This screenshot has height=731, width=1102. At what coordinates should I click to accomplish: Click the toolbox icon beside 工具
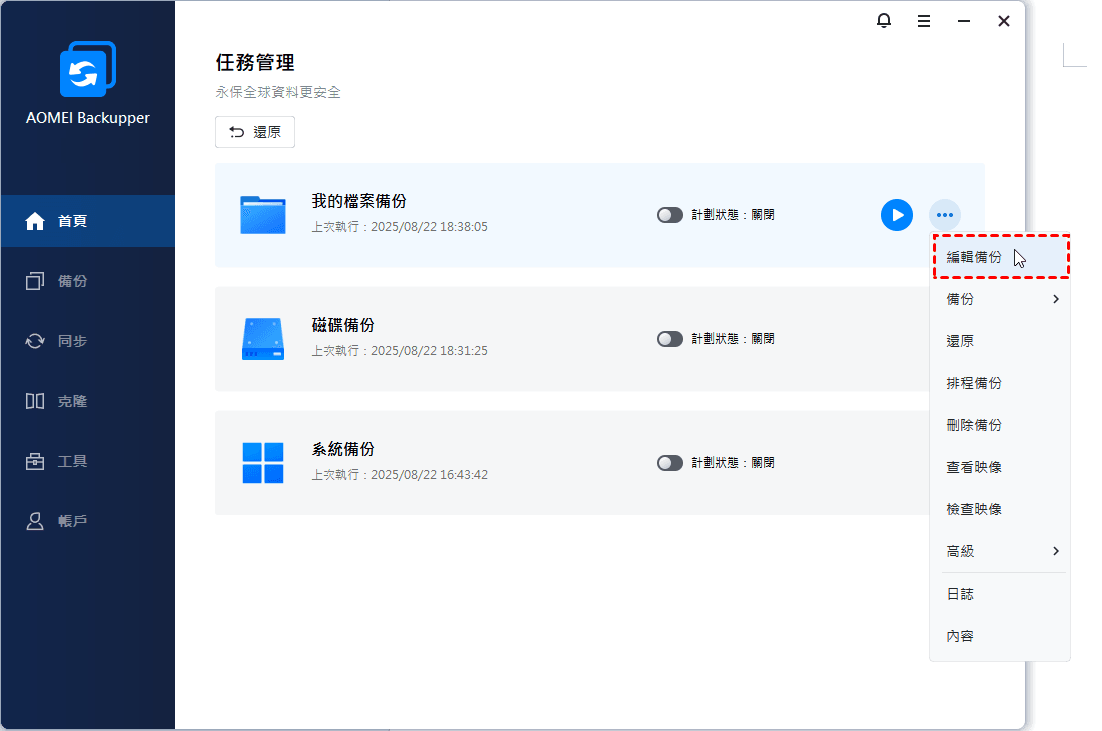[x=35, y=461]
